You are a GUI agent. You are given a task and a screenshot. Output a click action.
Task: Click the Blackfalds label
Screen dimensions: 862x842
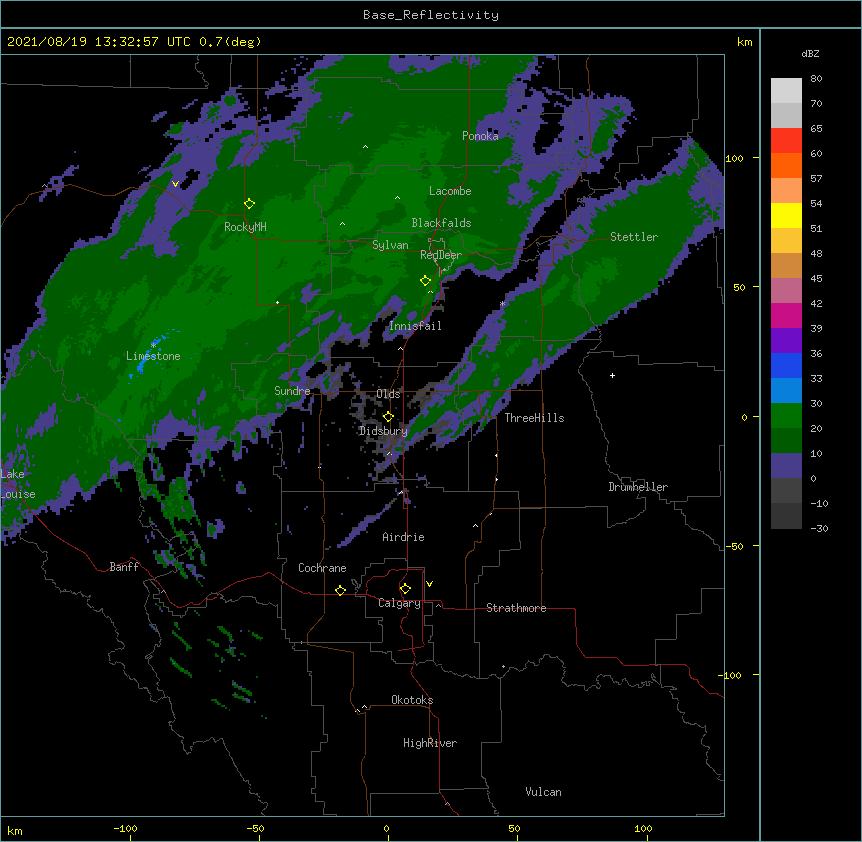tap(441, 223)
